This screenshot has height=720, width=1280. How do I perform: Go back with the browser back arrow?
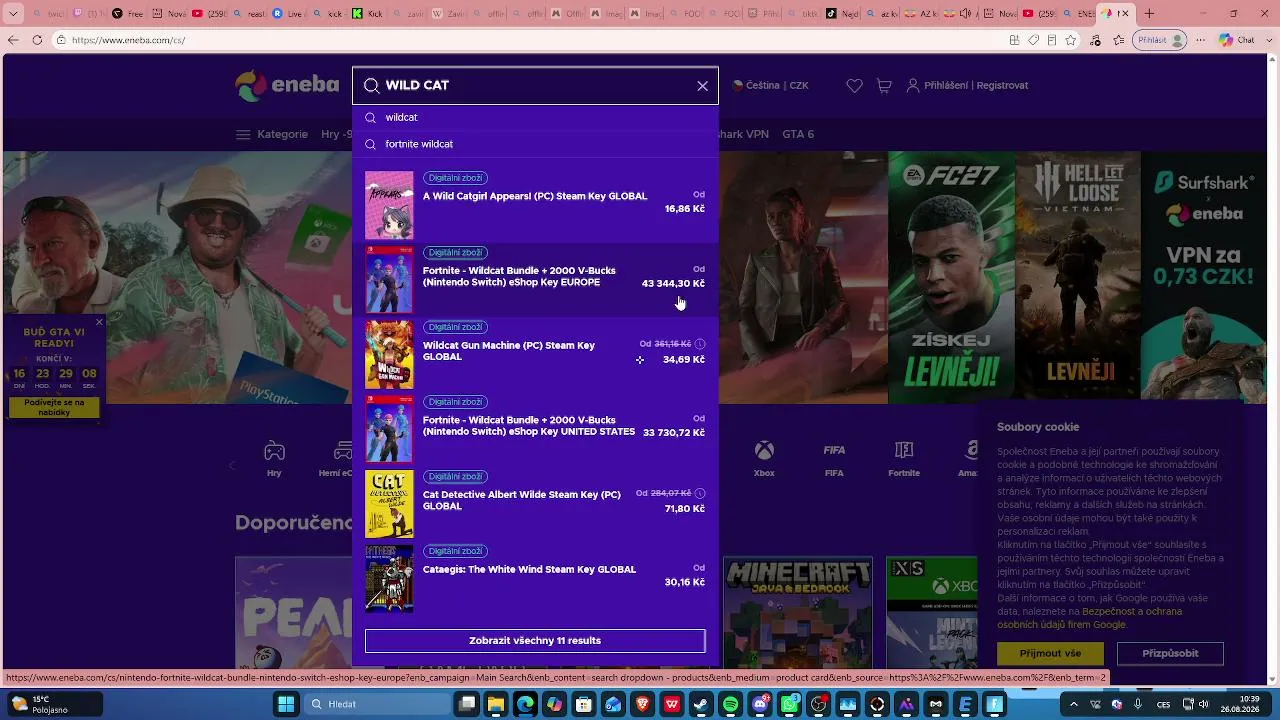point(13,40)
